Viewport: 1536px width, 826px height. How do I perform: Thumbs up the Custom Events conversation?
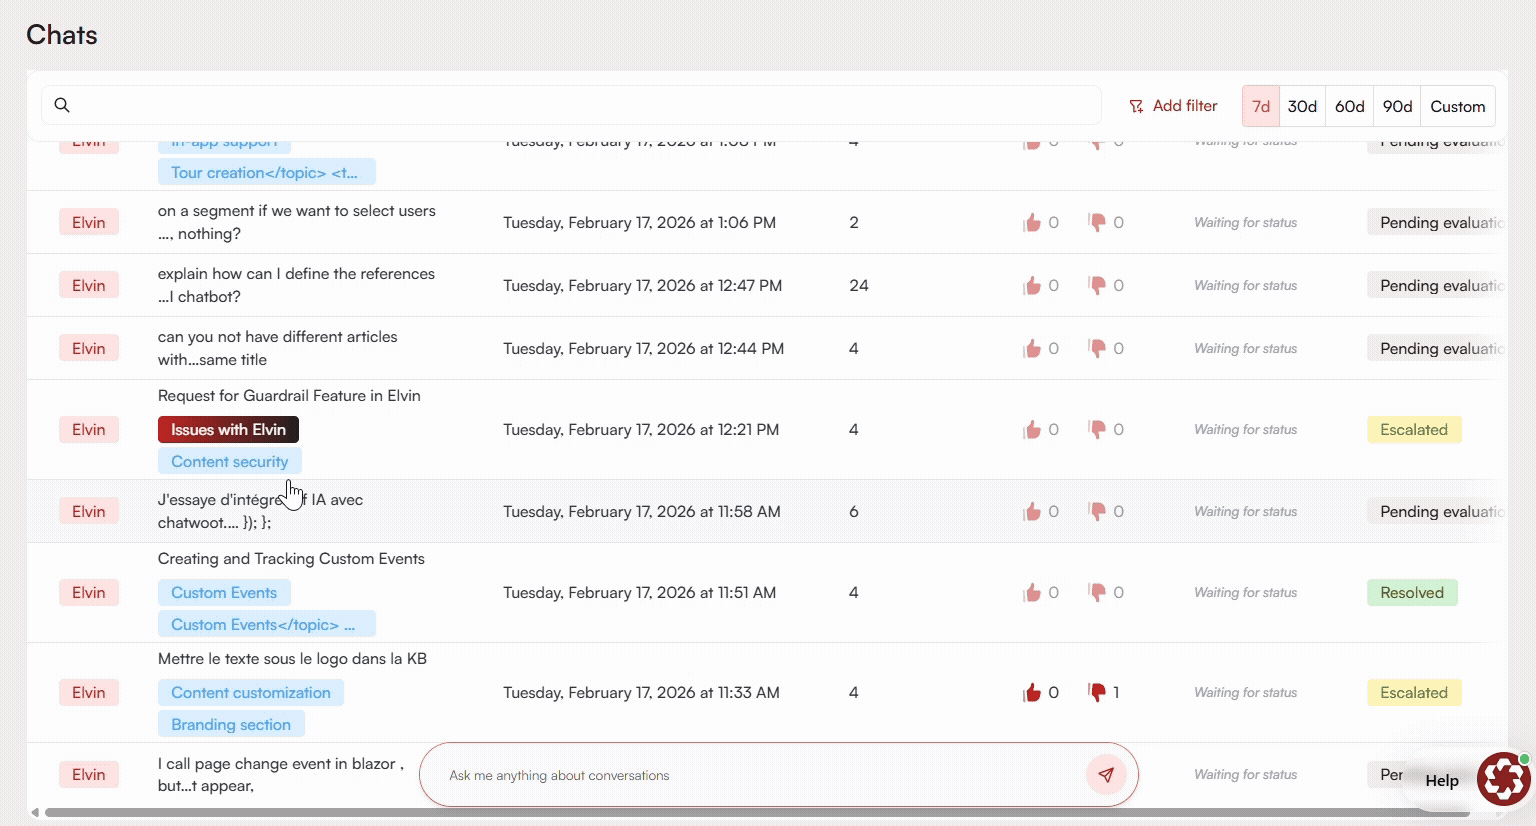click(1032, 593)
